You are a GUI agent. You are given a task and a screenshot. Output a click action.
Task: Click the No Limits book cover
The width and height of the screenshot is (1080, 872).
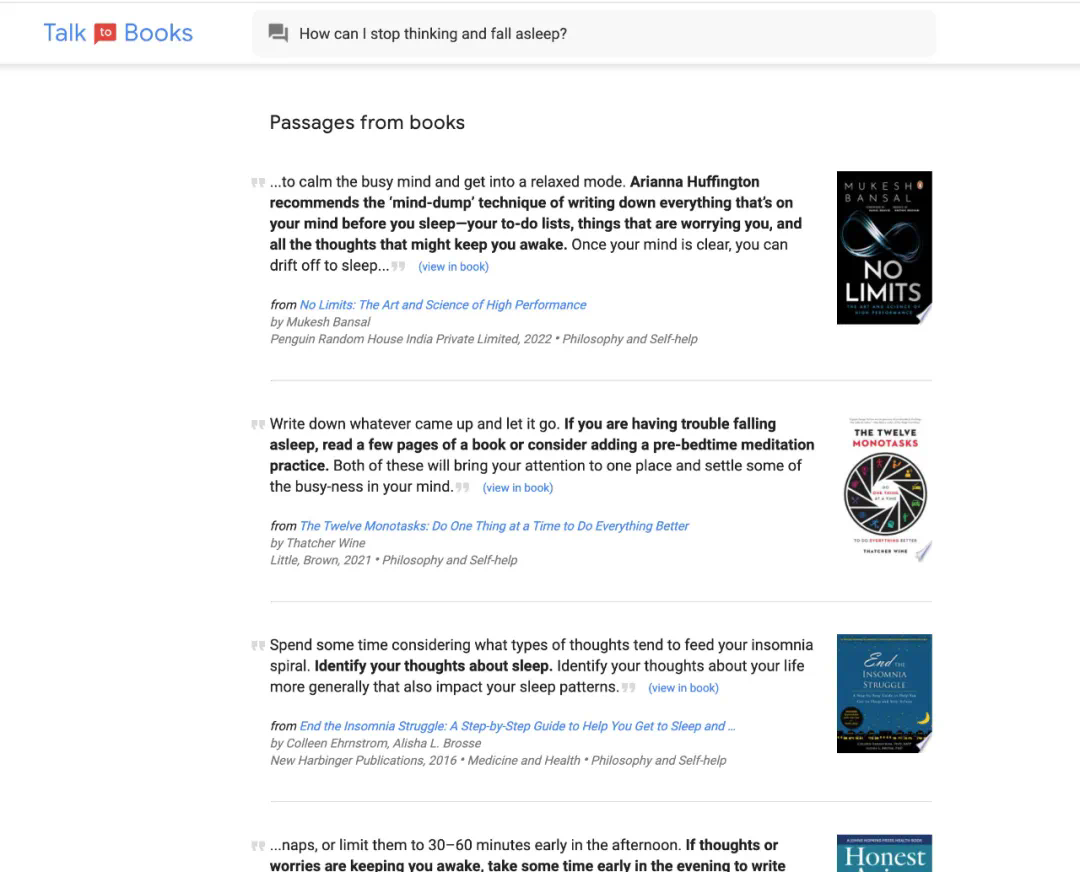(x=884, y=247)
